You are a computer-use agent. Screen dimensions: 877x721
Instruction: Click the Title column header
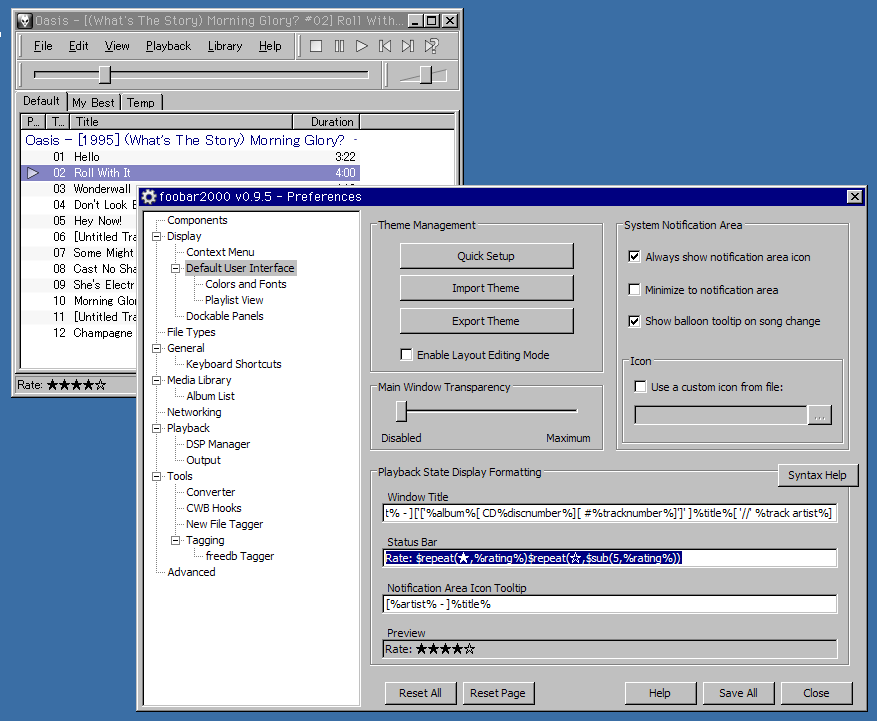(181, 121)
